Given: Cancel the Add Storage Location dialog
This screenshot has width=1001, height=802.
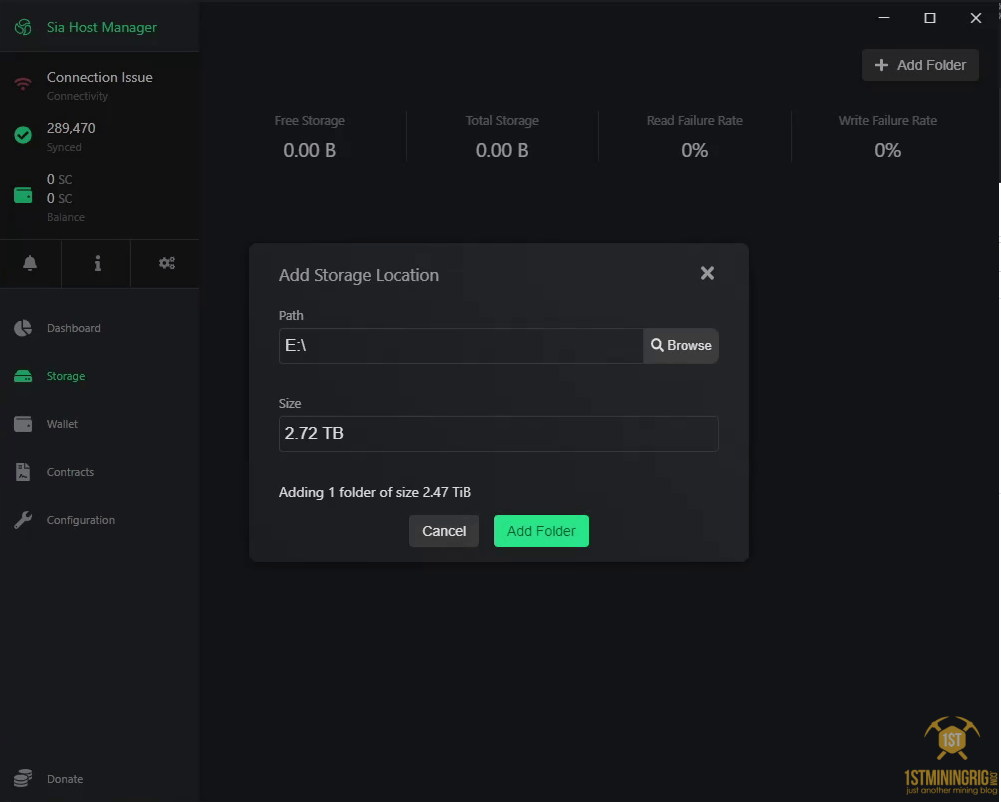Looking at the screenshot, I should point(444,531).
